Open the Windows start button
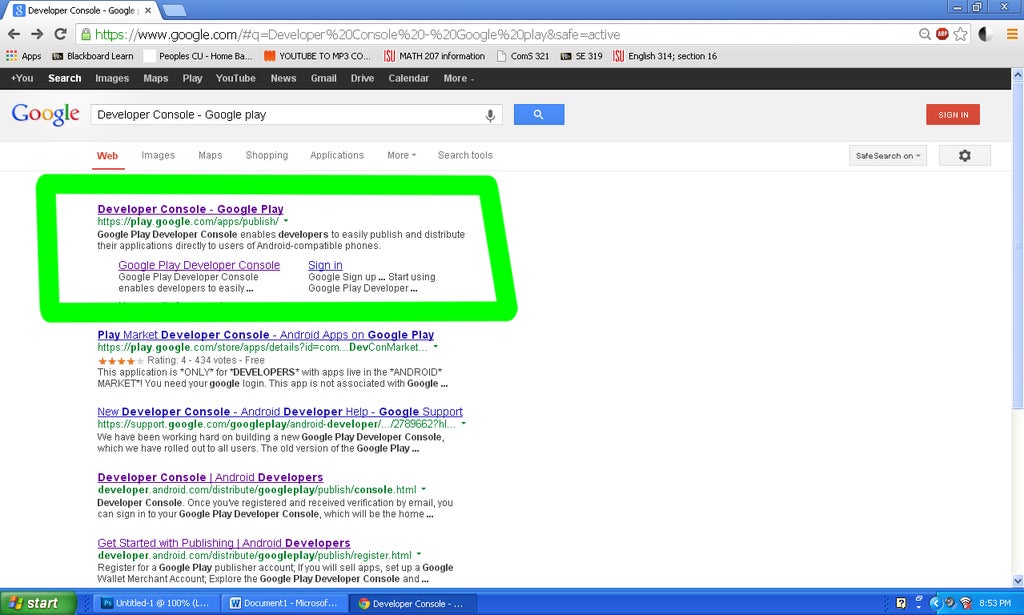 (38, 603)
